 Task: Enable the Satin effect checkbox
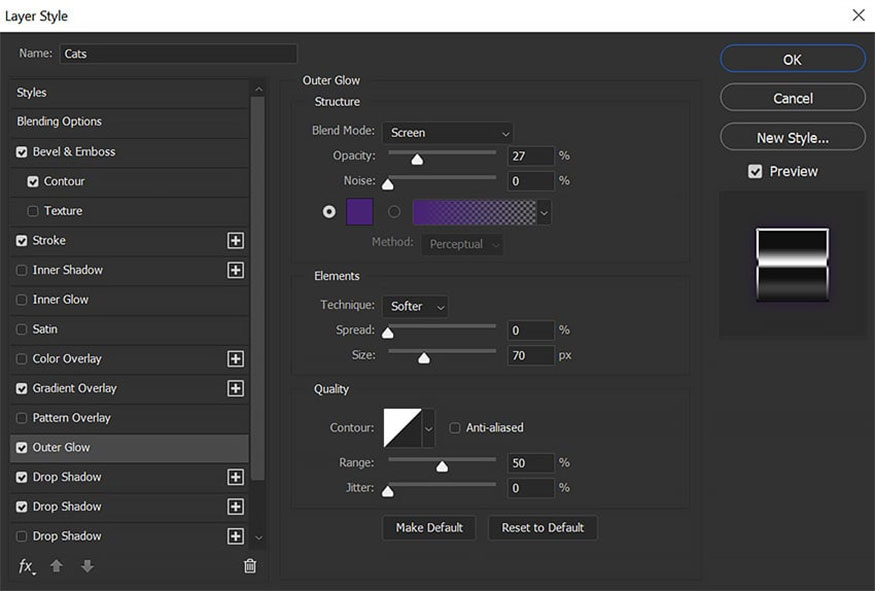click(22, 329)
